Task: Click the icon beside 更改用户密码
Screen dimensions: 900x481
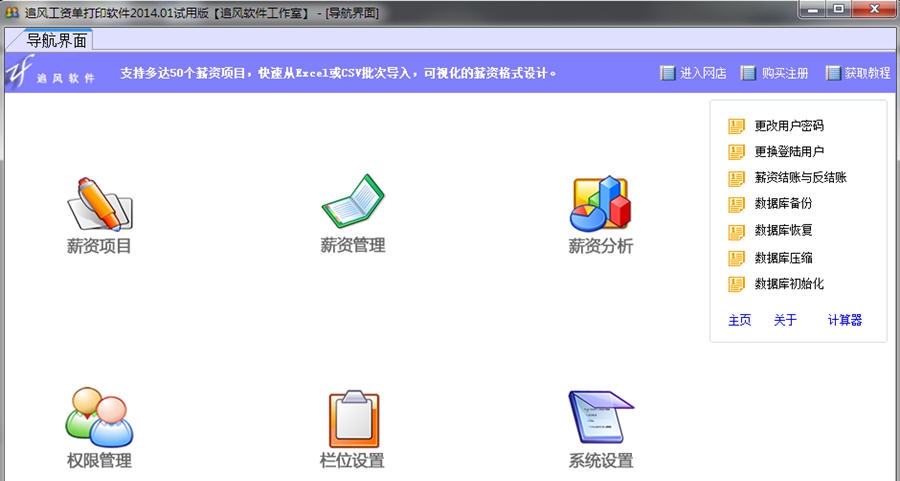Action: (736, 126)
